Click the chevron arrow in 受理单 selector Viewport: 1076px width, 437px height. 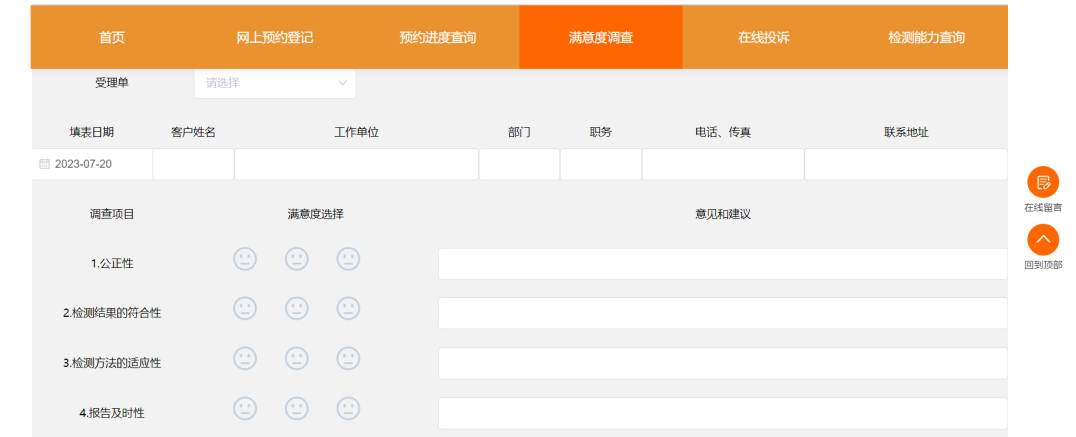click(342, 83)
